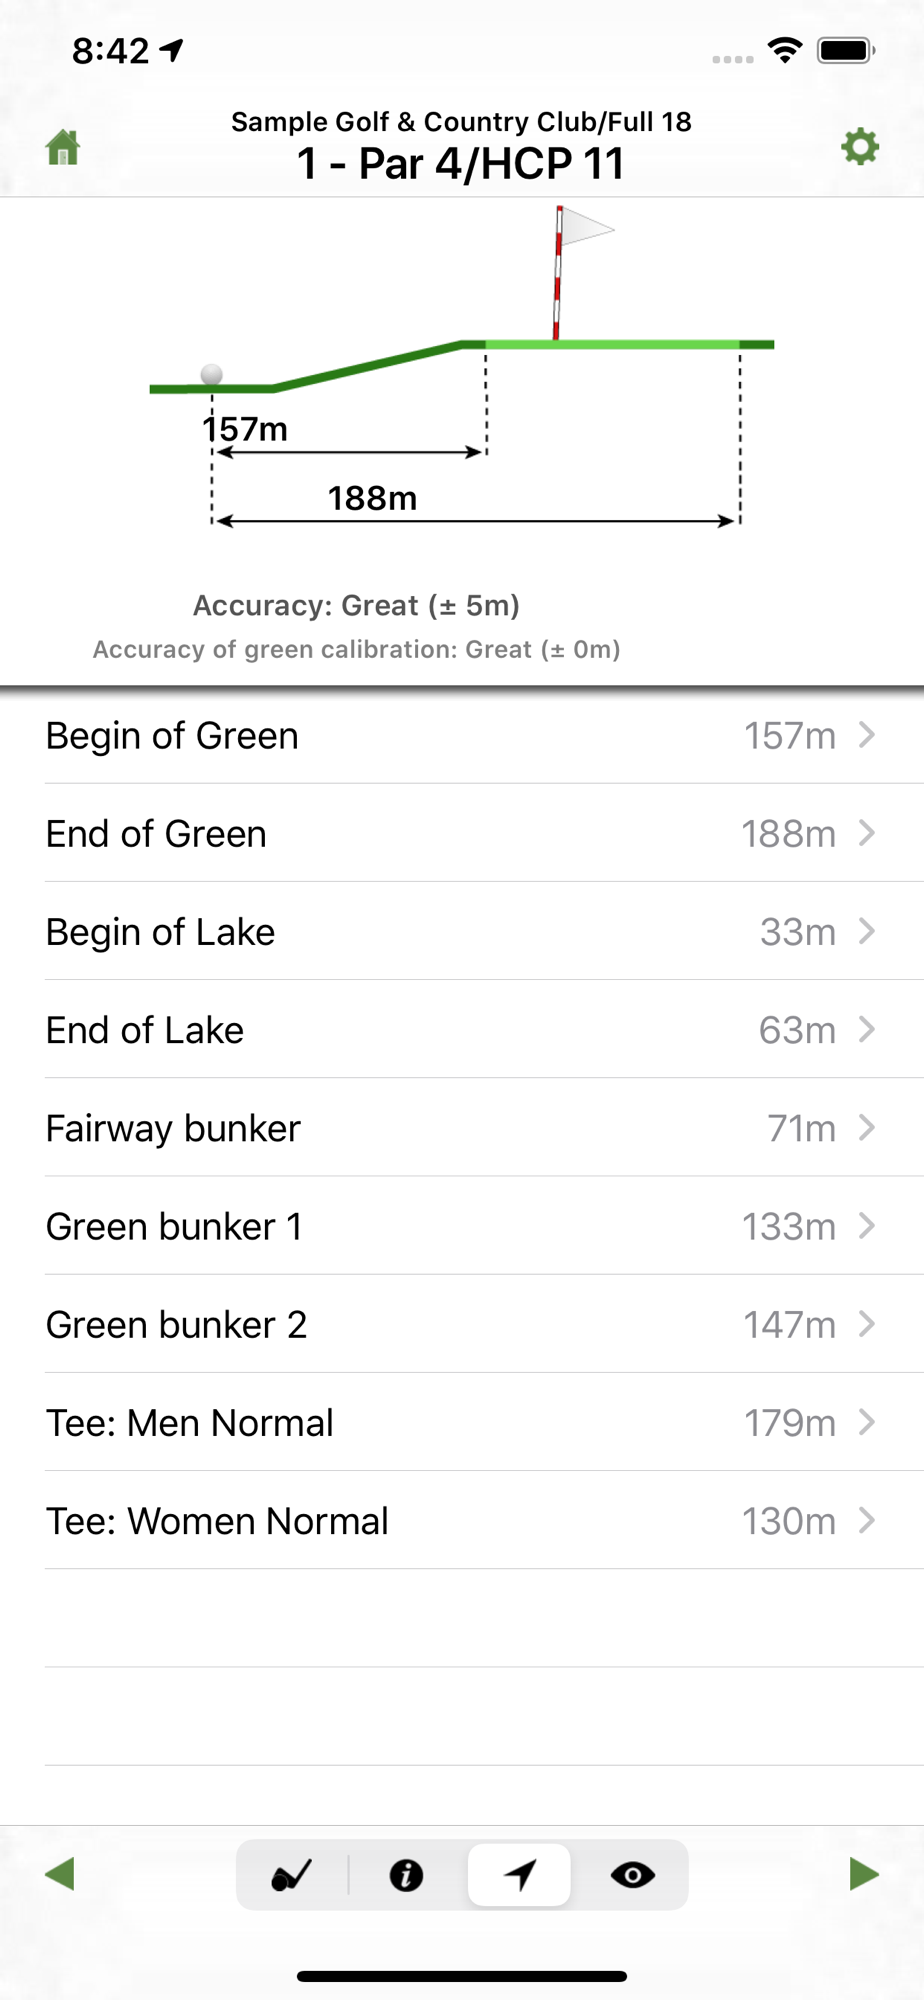Expand the End of Green chevron
The height and width of the screenshot is (2000, 924).
pos(867,833)
